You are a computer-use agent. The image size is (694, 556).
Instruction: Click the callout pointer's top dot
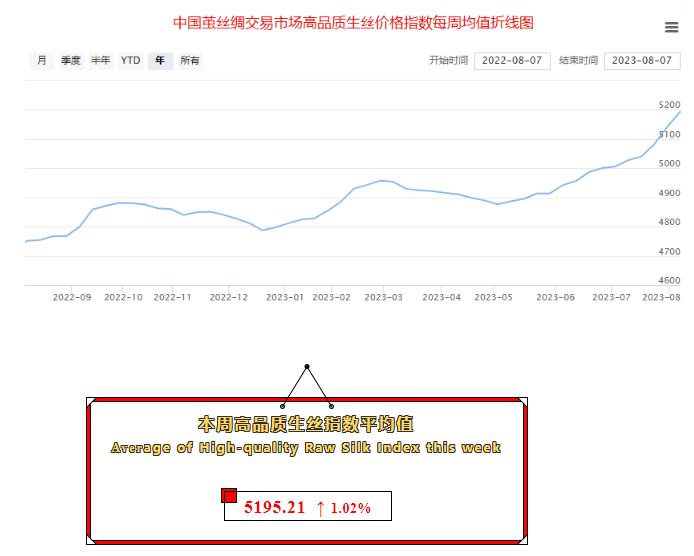[x=307, y=367]
